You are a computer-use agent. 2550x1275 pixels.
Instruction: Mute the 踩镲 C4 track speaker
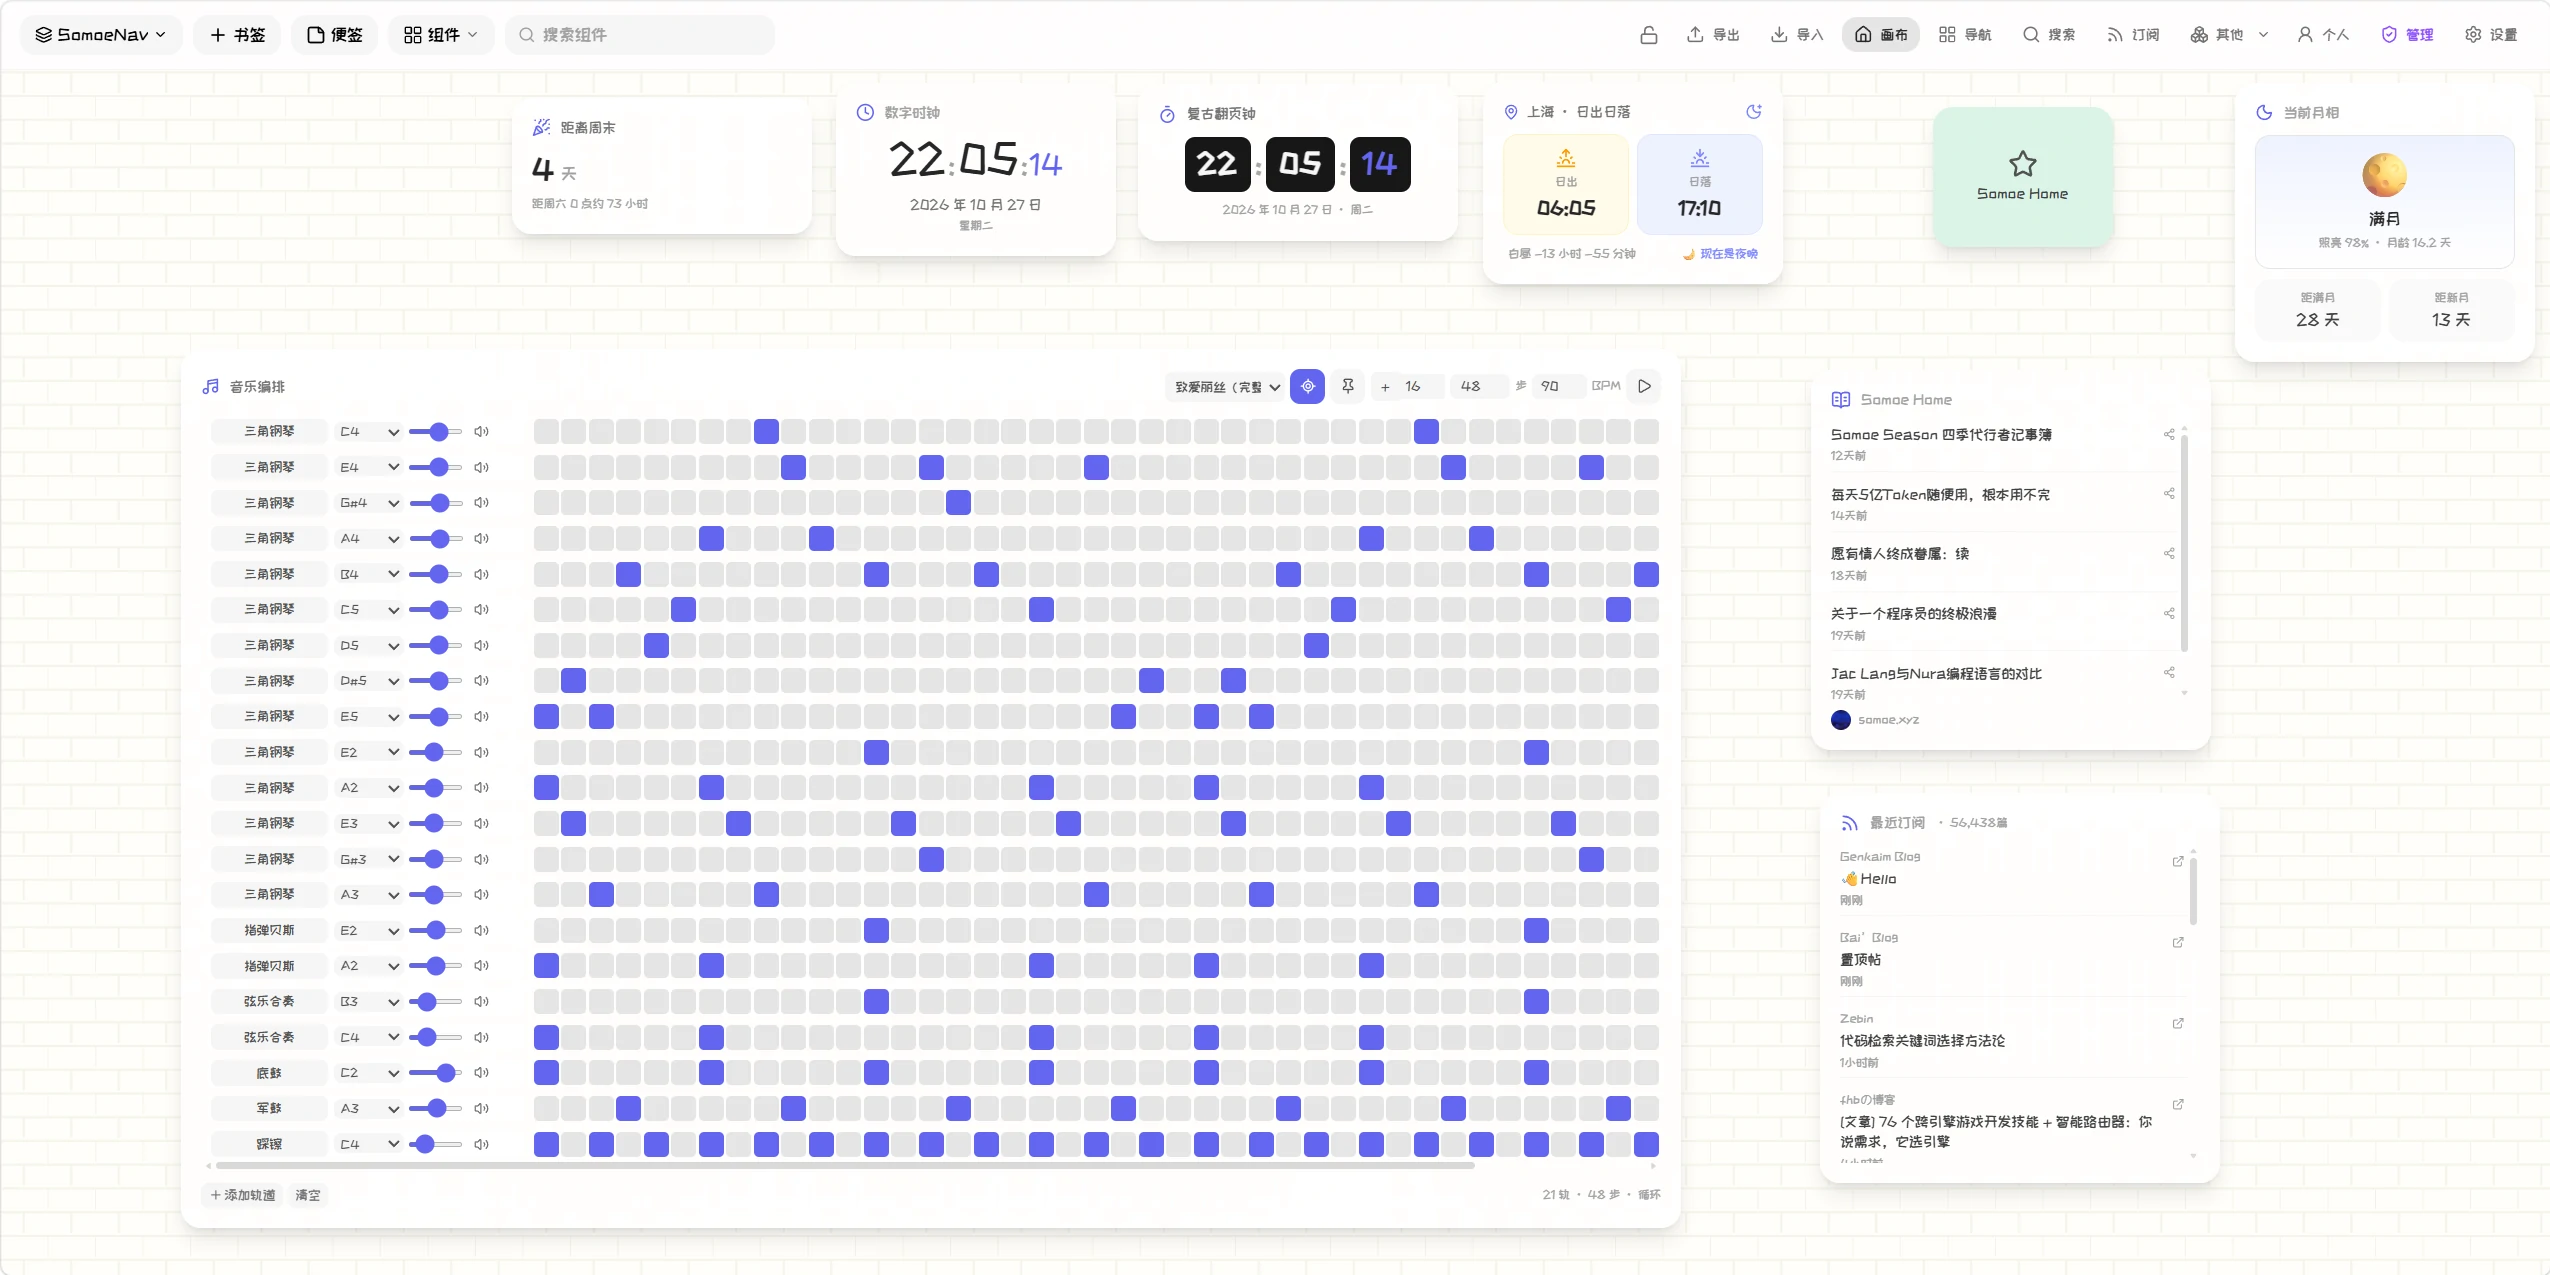[x=481, y=1145]
